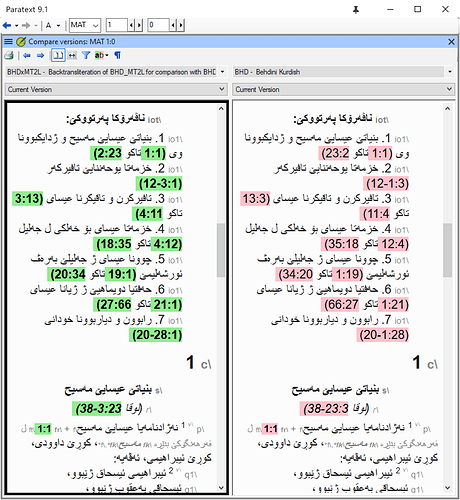This screenshot has width=460, height=500.
Task: Go to previous difference with left arrow
Action: (x=27, y=55)
